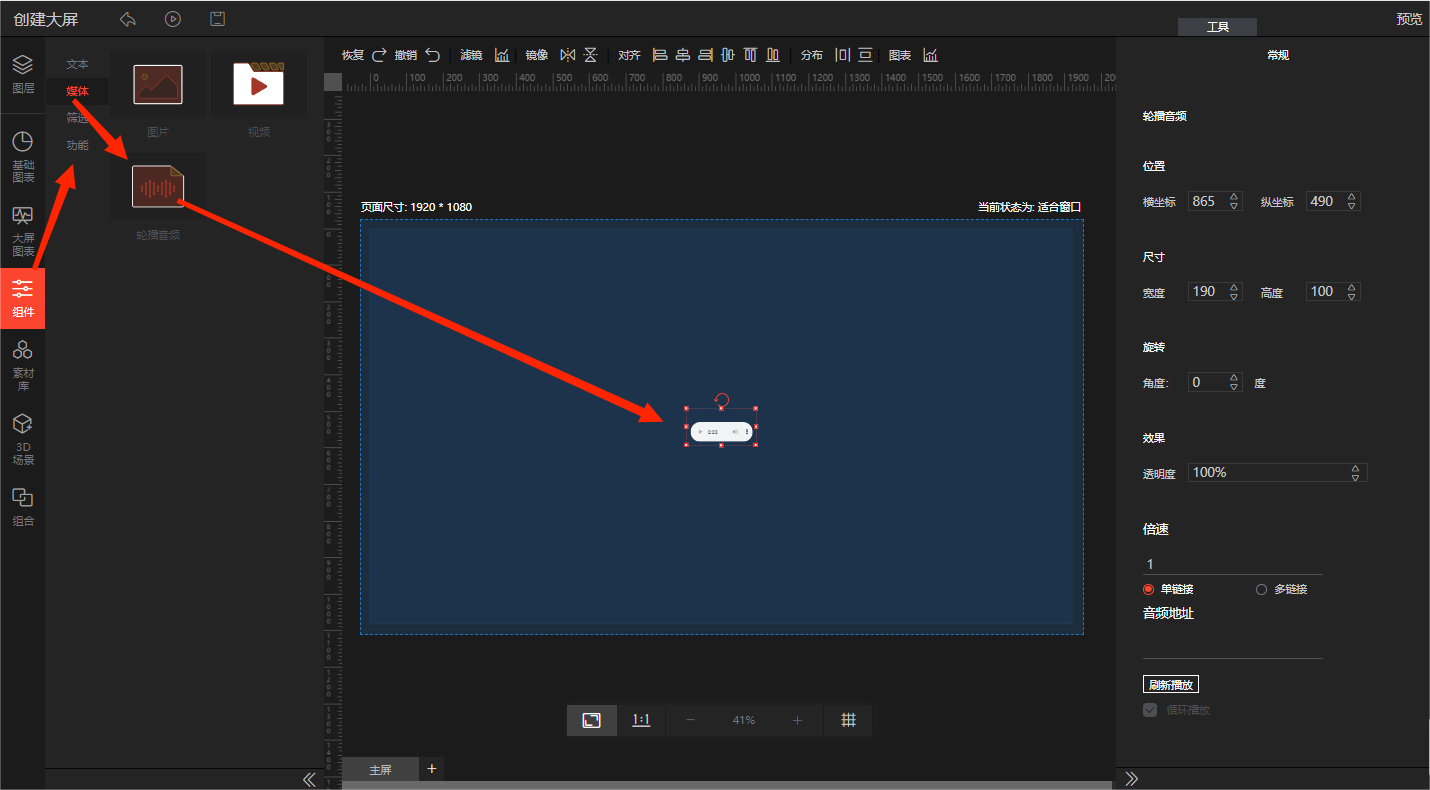Viewport: 1430px width, 790px height.
Task: Zoom in the canvas with plus
Action: tap(797, 720)
